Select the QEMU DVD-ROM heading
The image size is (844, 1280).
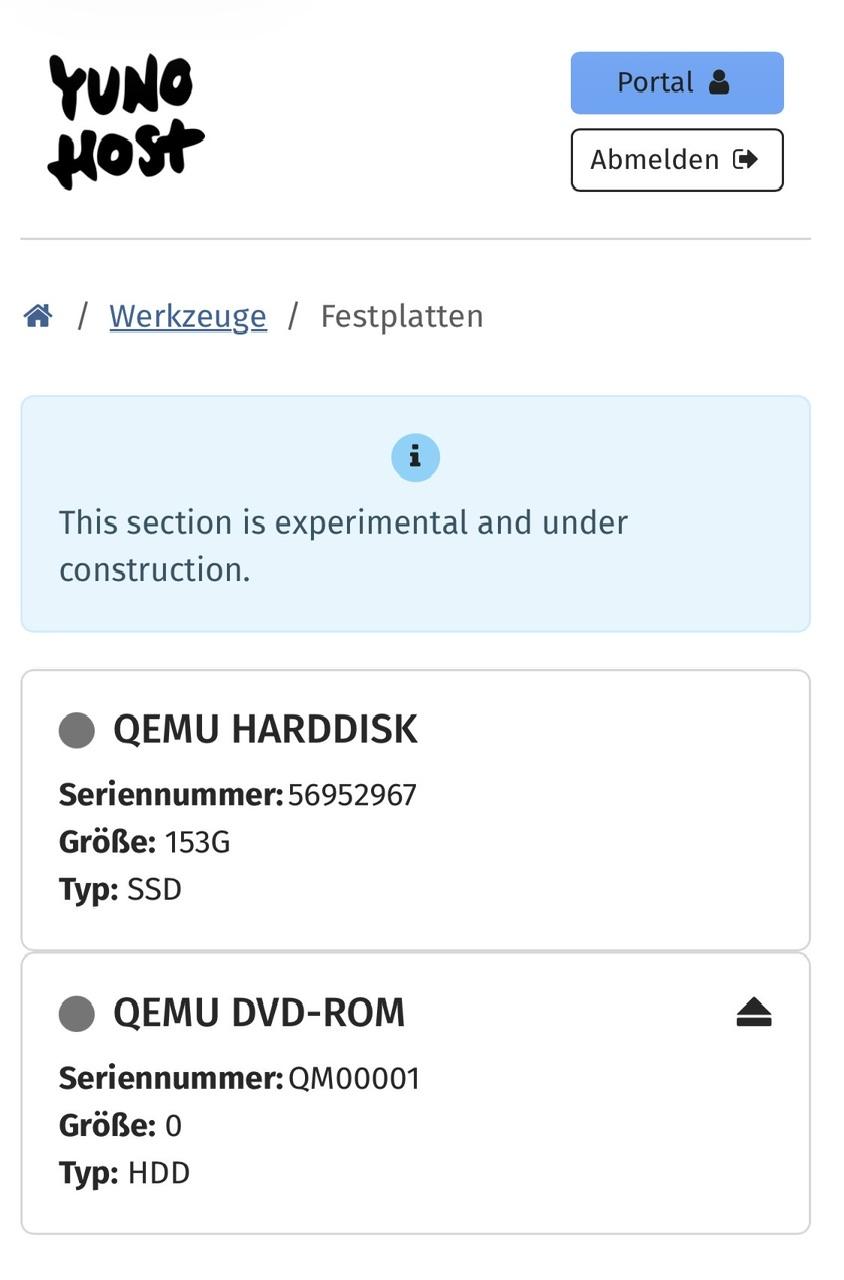pos(259,1013)
